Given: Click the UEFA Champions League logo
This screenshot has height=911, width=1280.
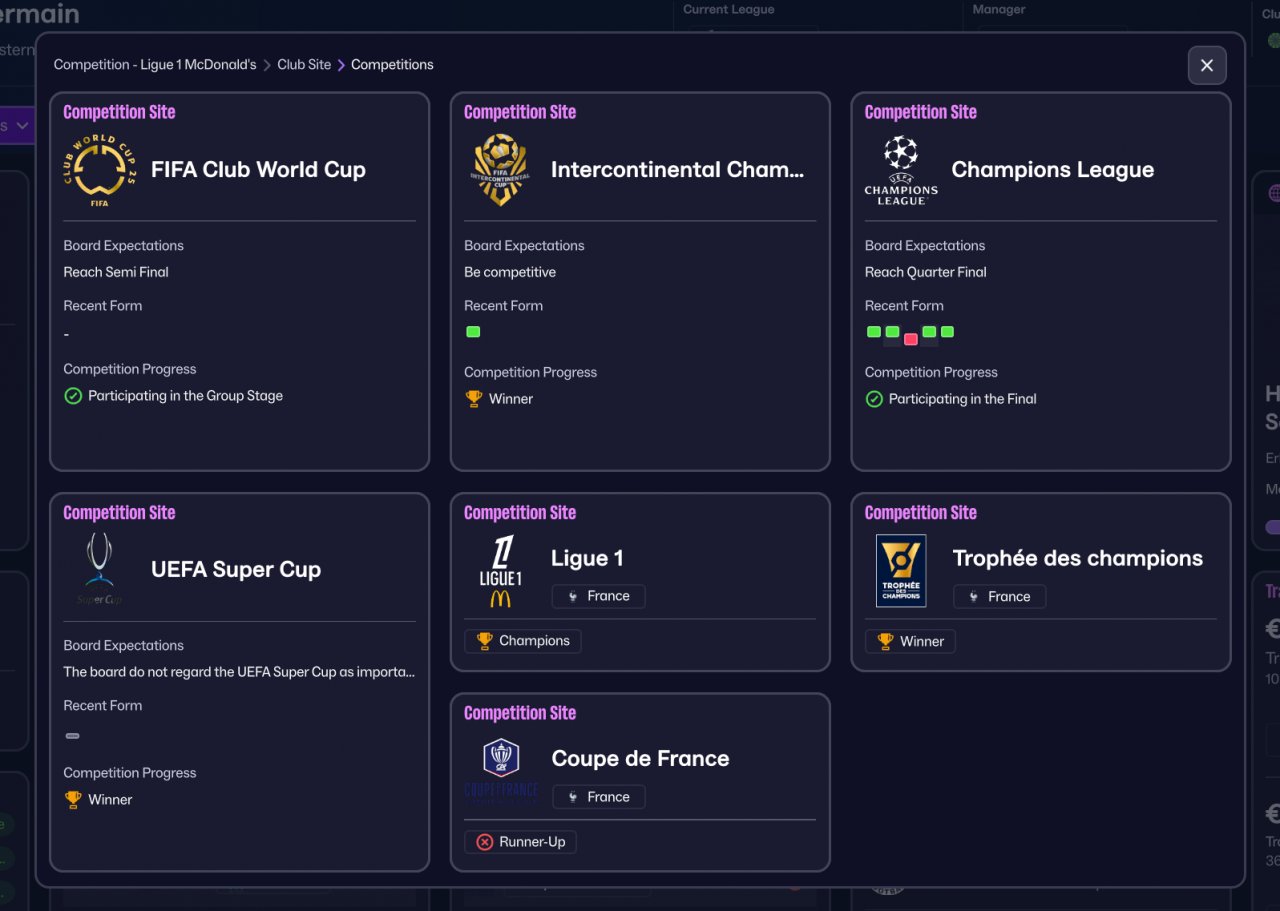Looking at the screenshot, I should (901, 170).
